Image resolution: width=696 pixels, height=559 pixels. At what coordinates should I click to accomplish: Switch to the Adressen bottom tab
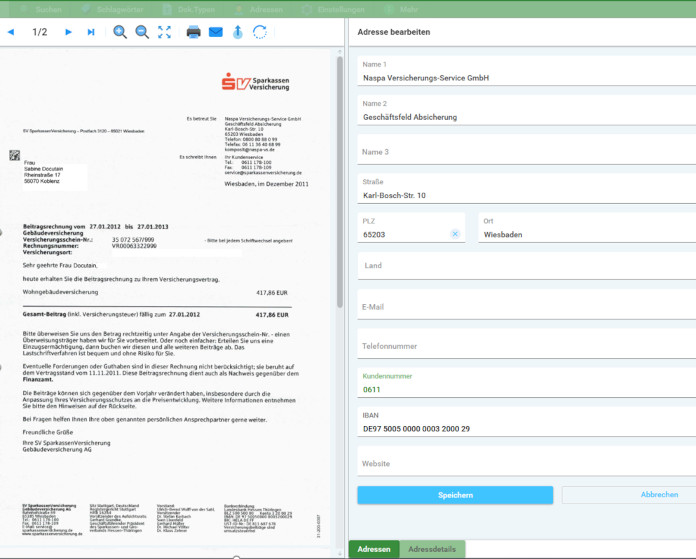[x=374, y=549]
